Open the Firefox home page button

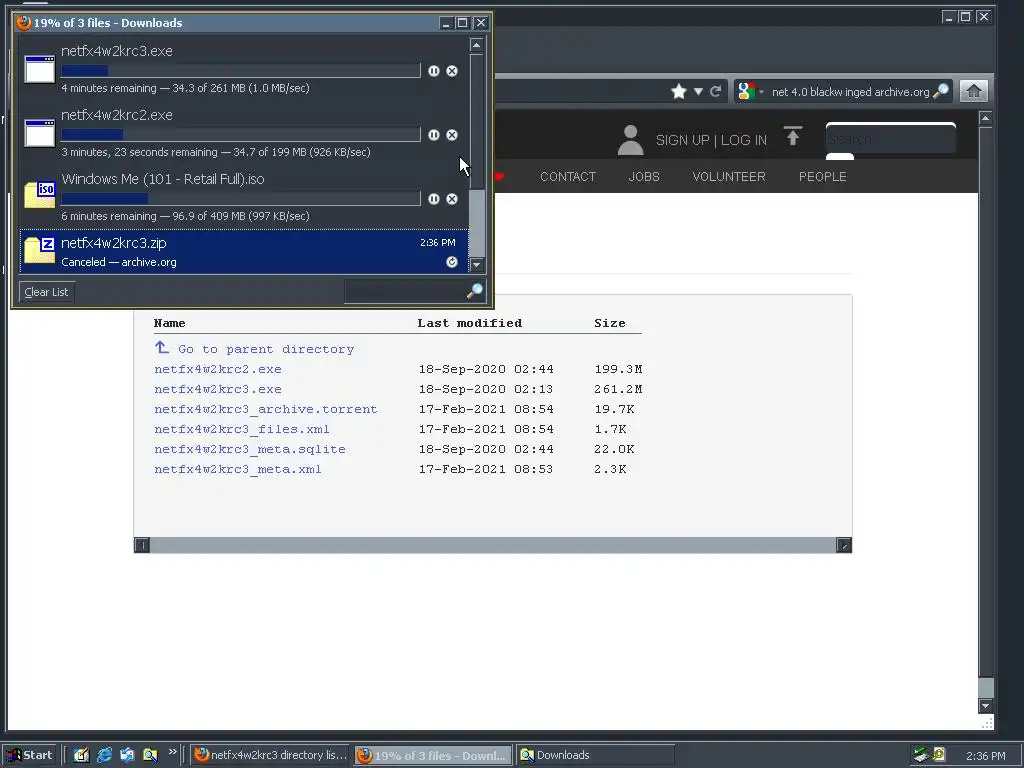974,91
